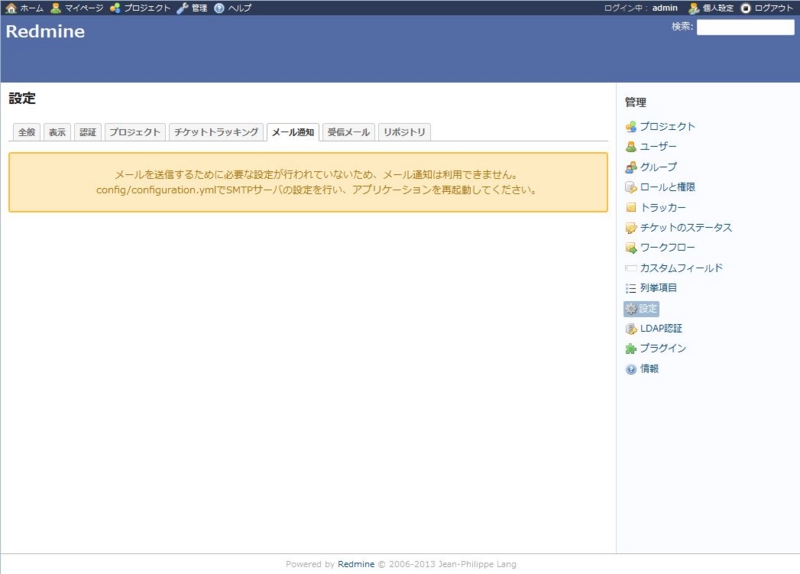Click the My Page user icon
Screen dimensions: 800x574
(56, 8)
